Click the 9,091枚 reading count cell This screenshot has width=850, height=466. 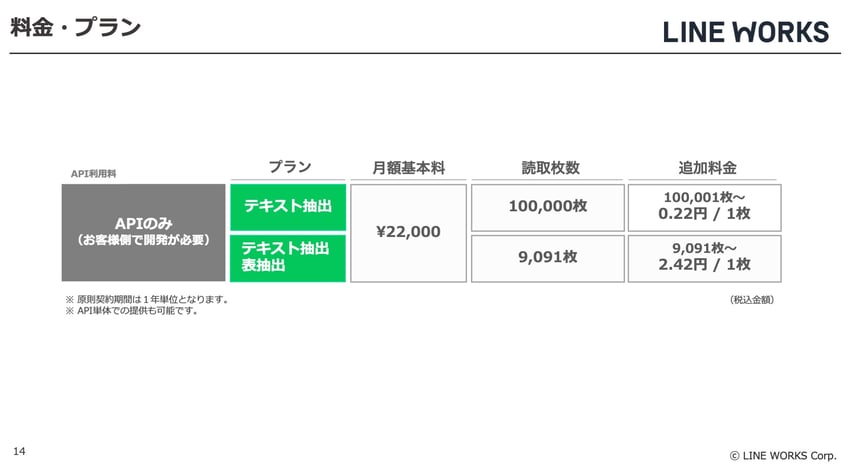(548, 257)
